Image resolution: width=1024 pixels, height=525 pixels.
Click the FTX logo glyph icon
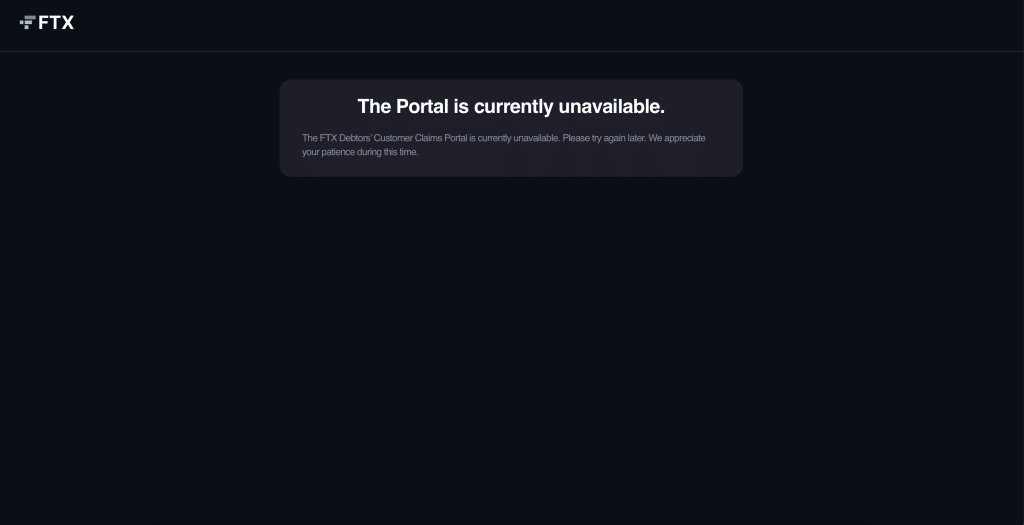tap(27, 23)
